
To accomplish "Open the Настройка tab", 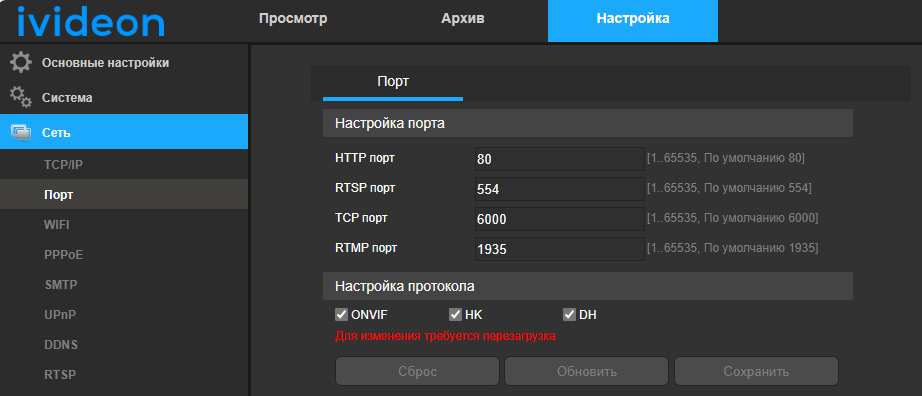I will pyautogui.click(x=633, y=21).
